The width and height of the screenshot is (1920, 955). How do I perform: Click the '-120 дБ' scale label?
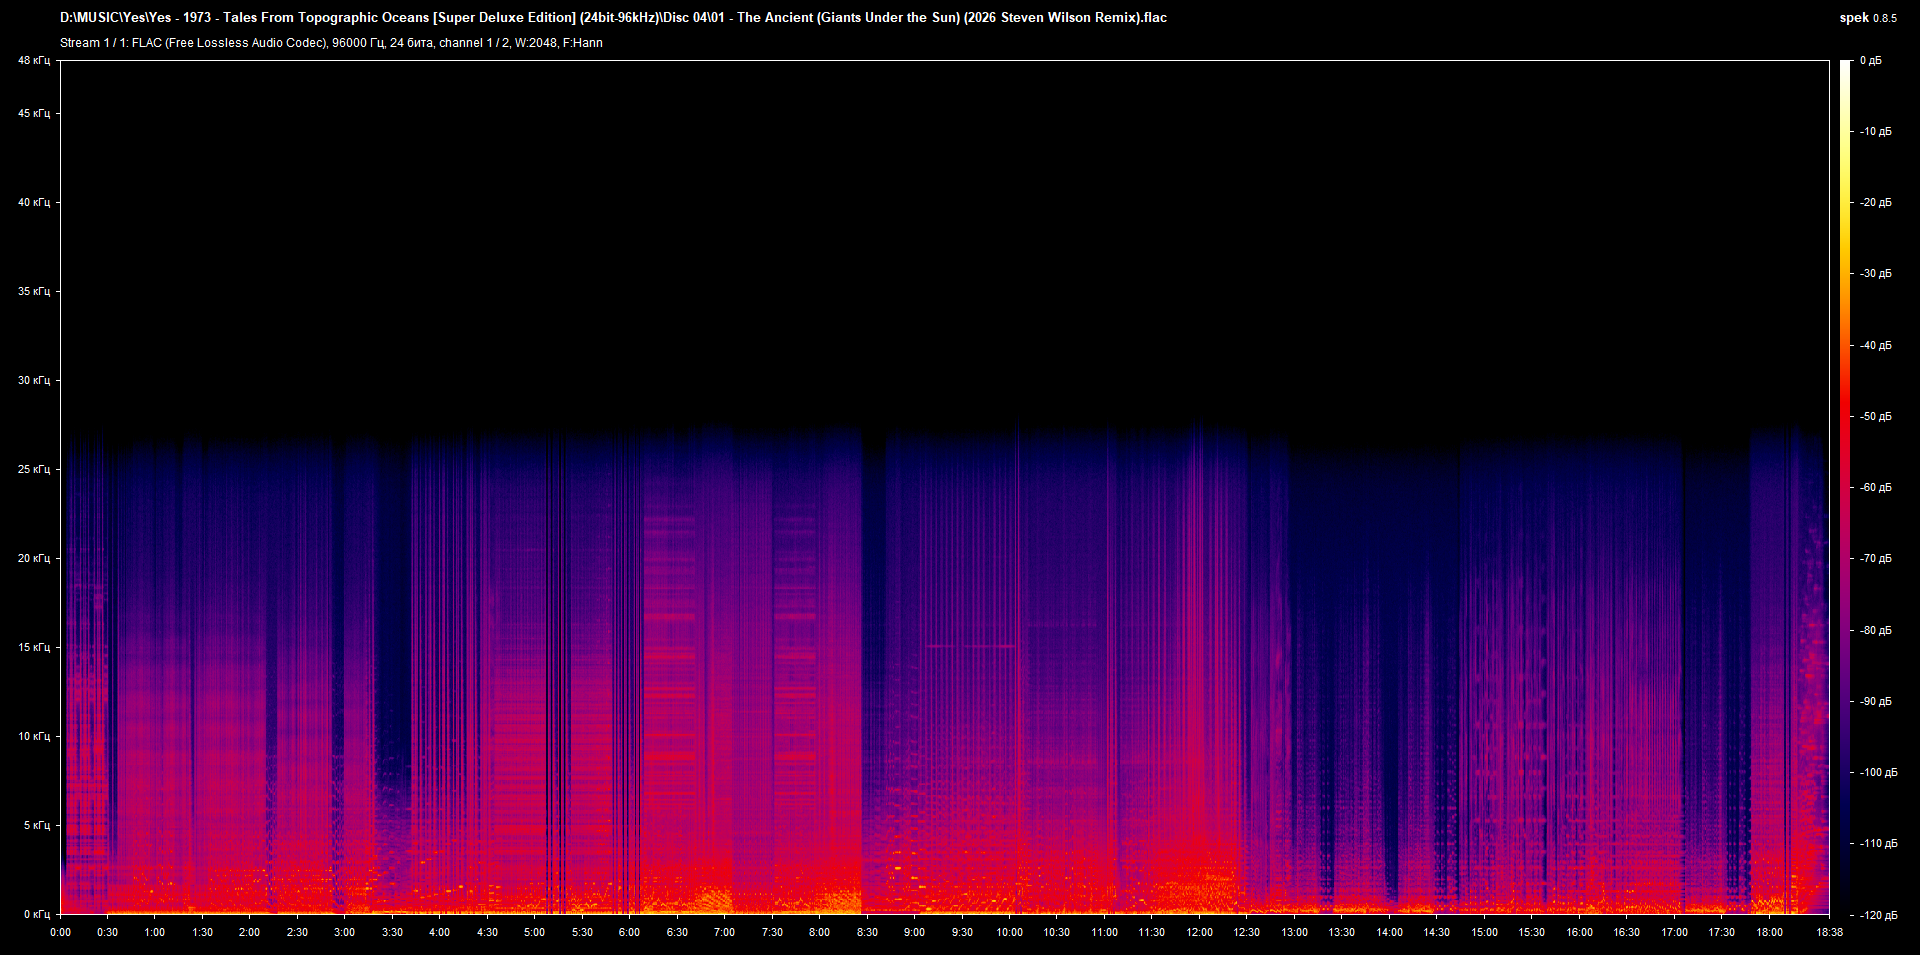(1879, 916)
